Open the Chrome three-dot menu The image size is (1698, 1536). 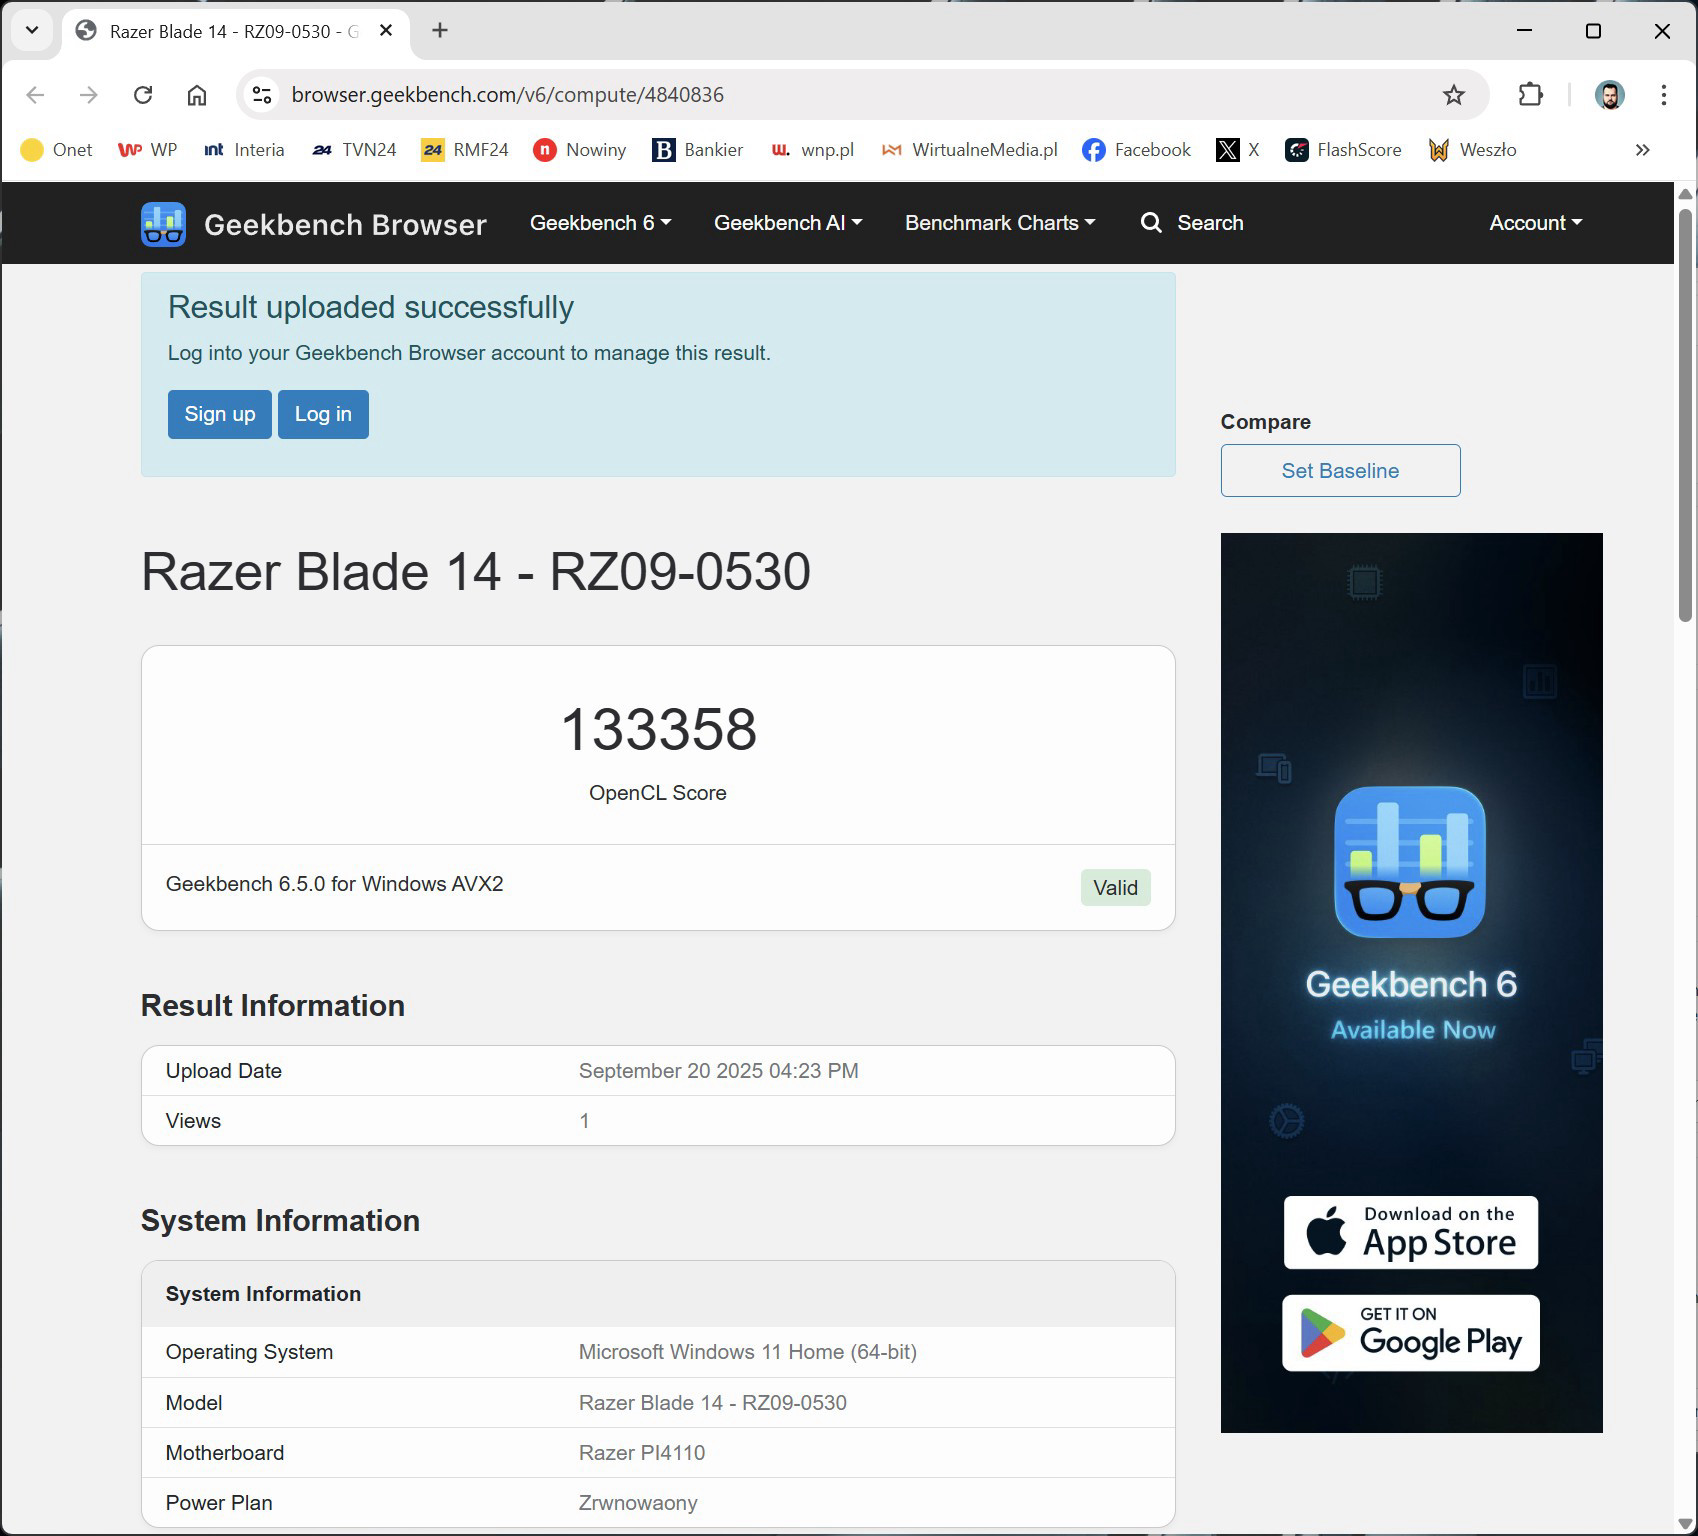[1664, 95]
